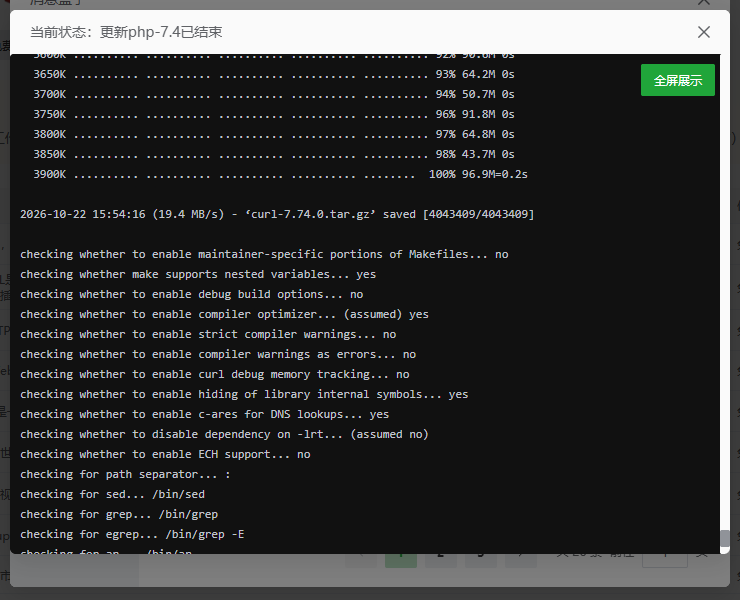Click the 3850K 98% download progress line

click(x=274, y=154)
